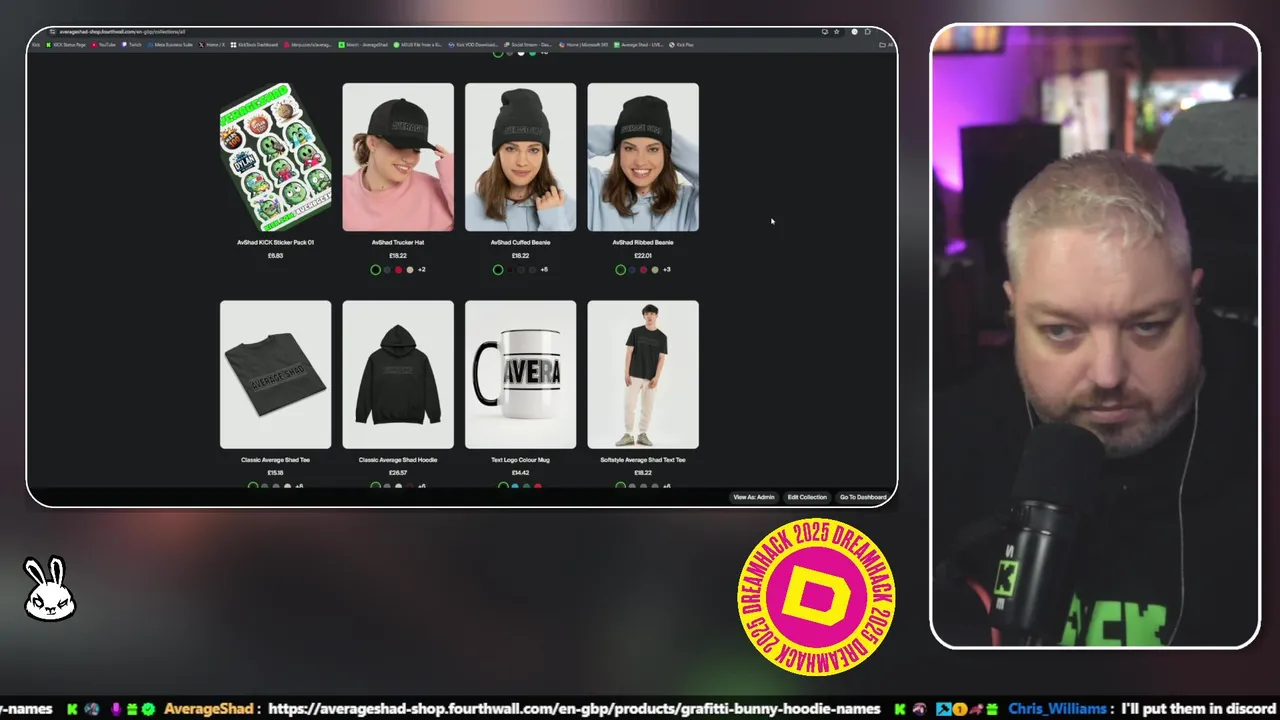Click the browser address bar URL
The width and height of the screenshot is (1280, 720).
pos(122,32)
